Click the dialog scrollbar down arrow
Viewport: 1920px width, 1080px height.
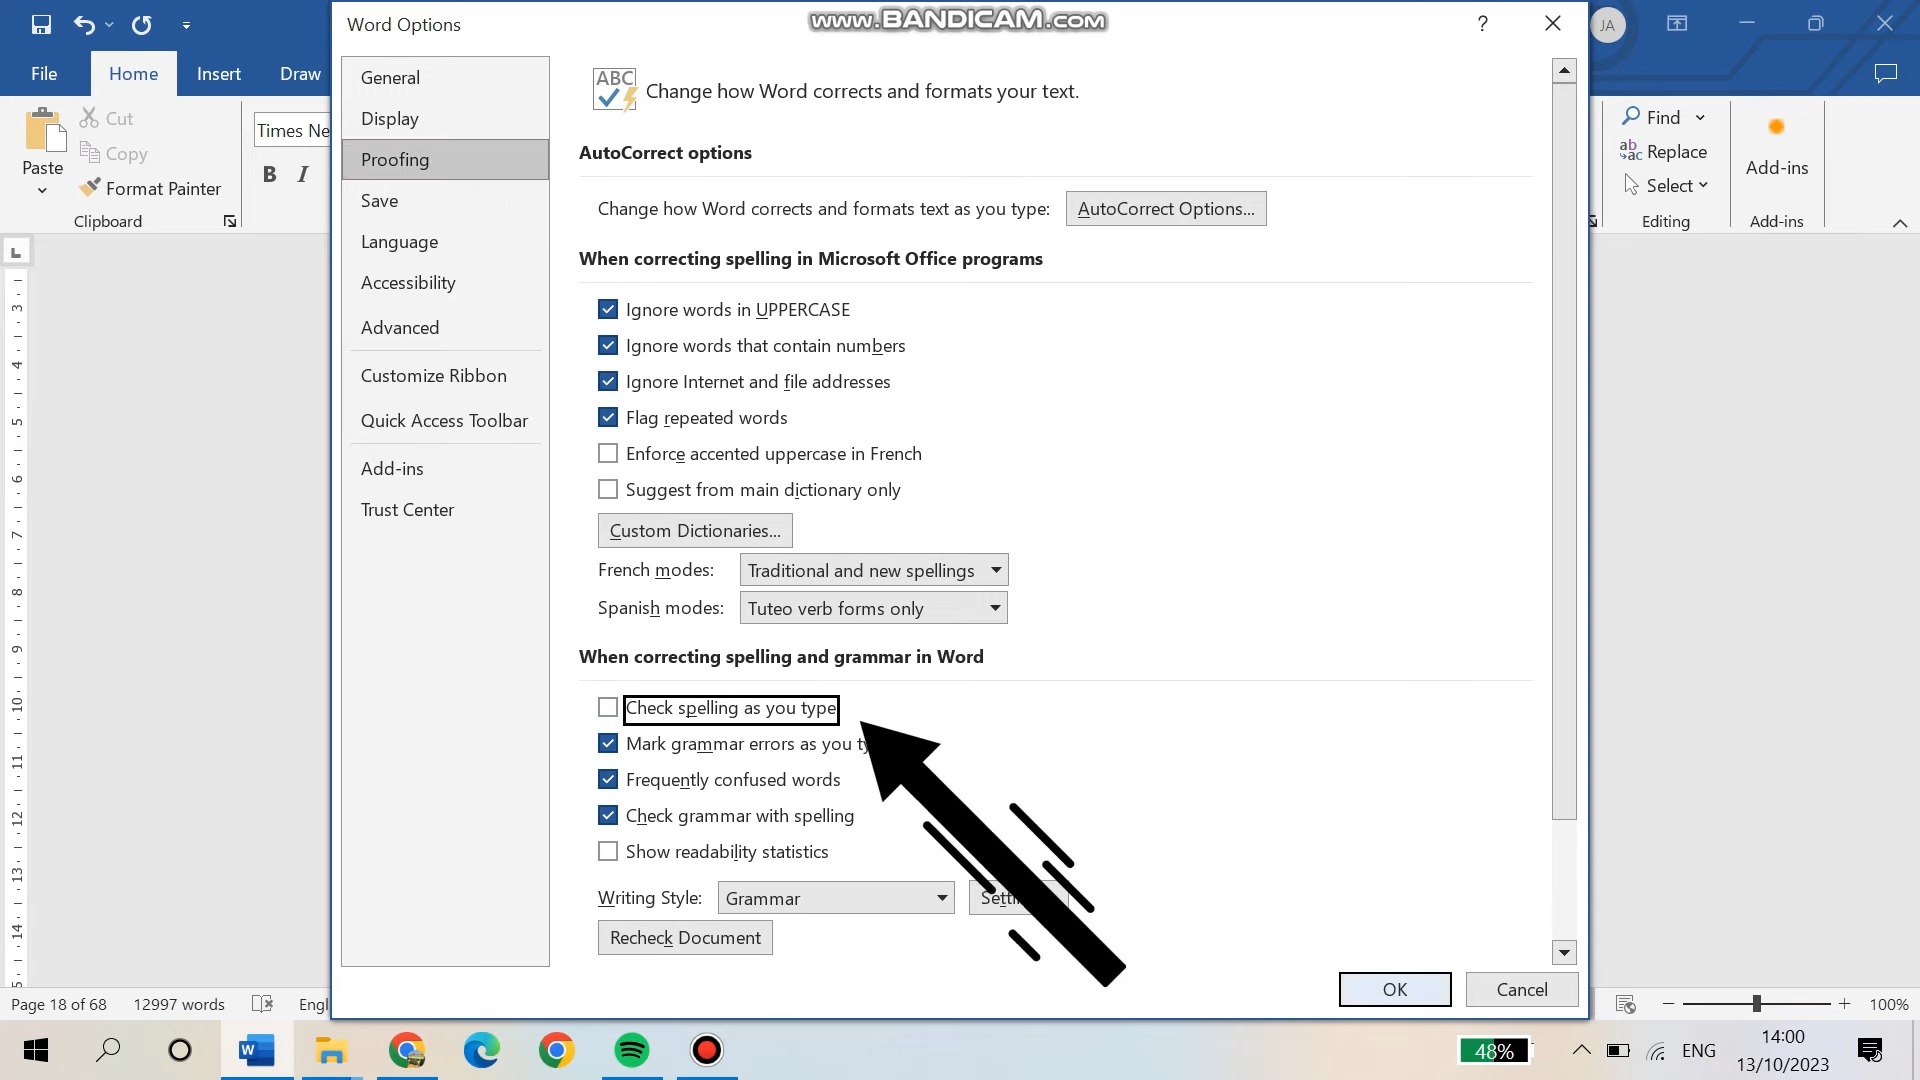(1564, 952)
